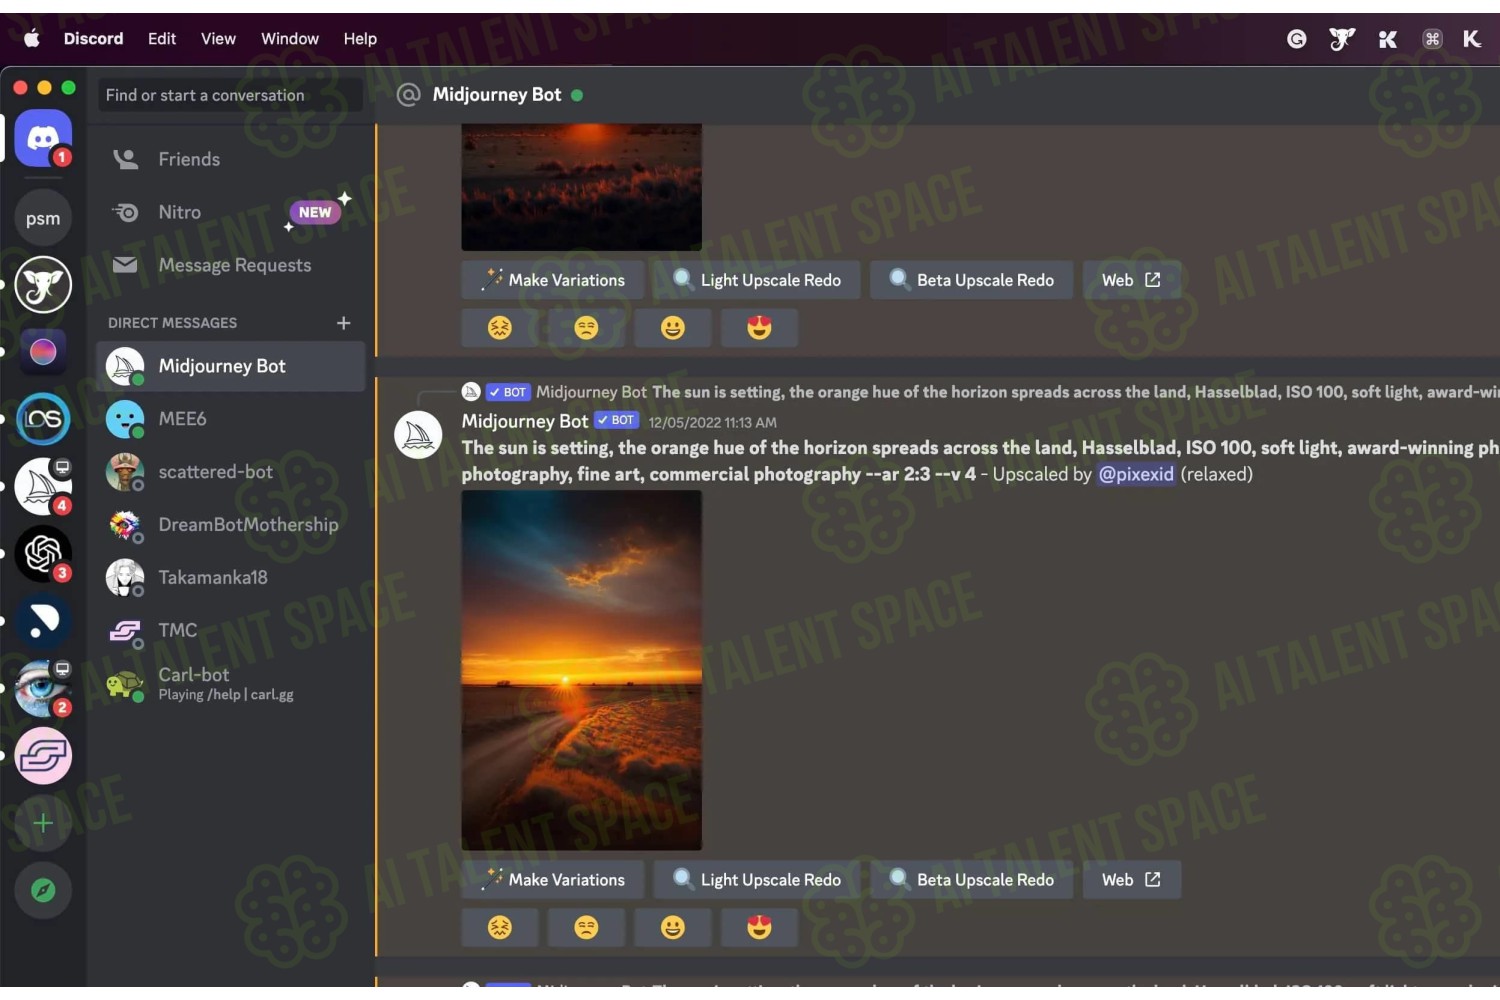
Task: Create new DM with plus icon
Action: [344, 323]
